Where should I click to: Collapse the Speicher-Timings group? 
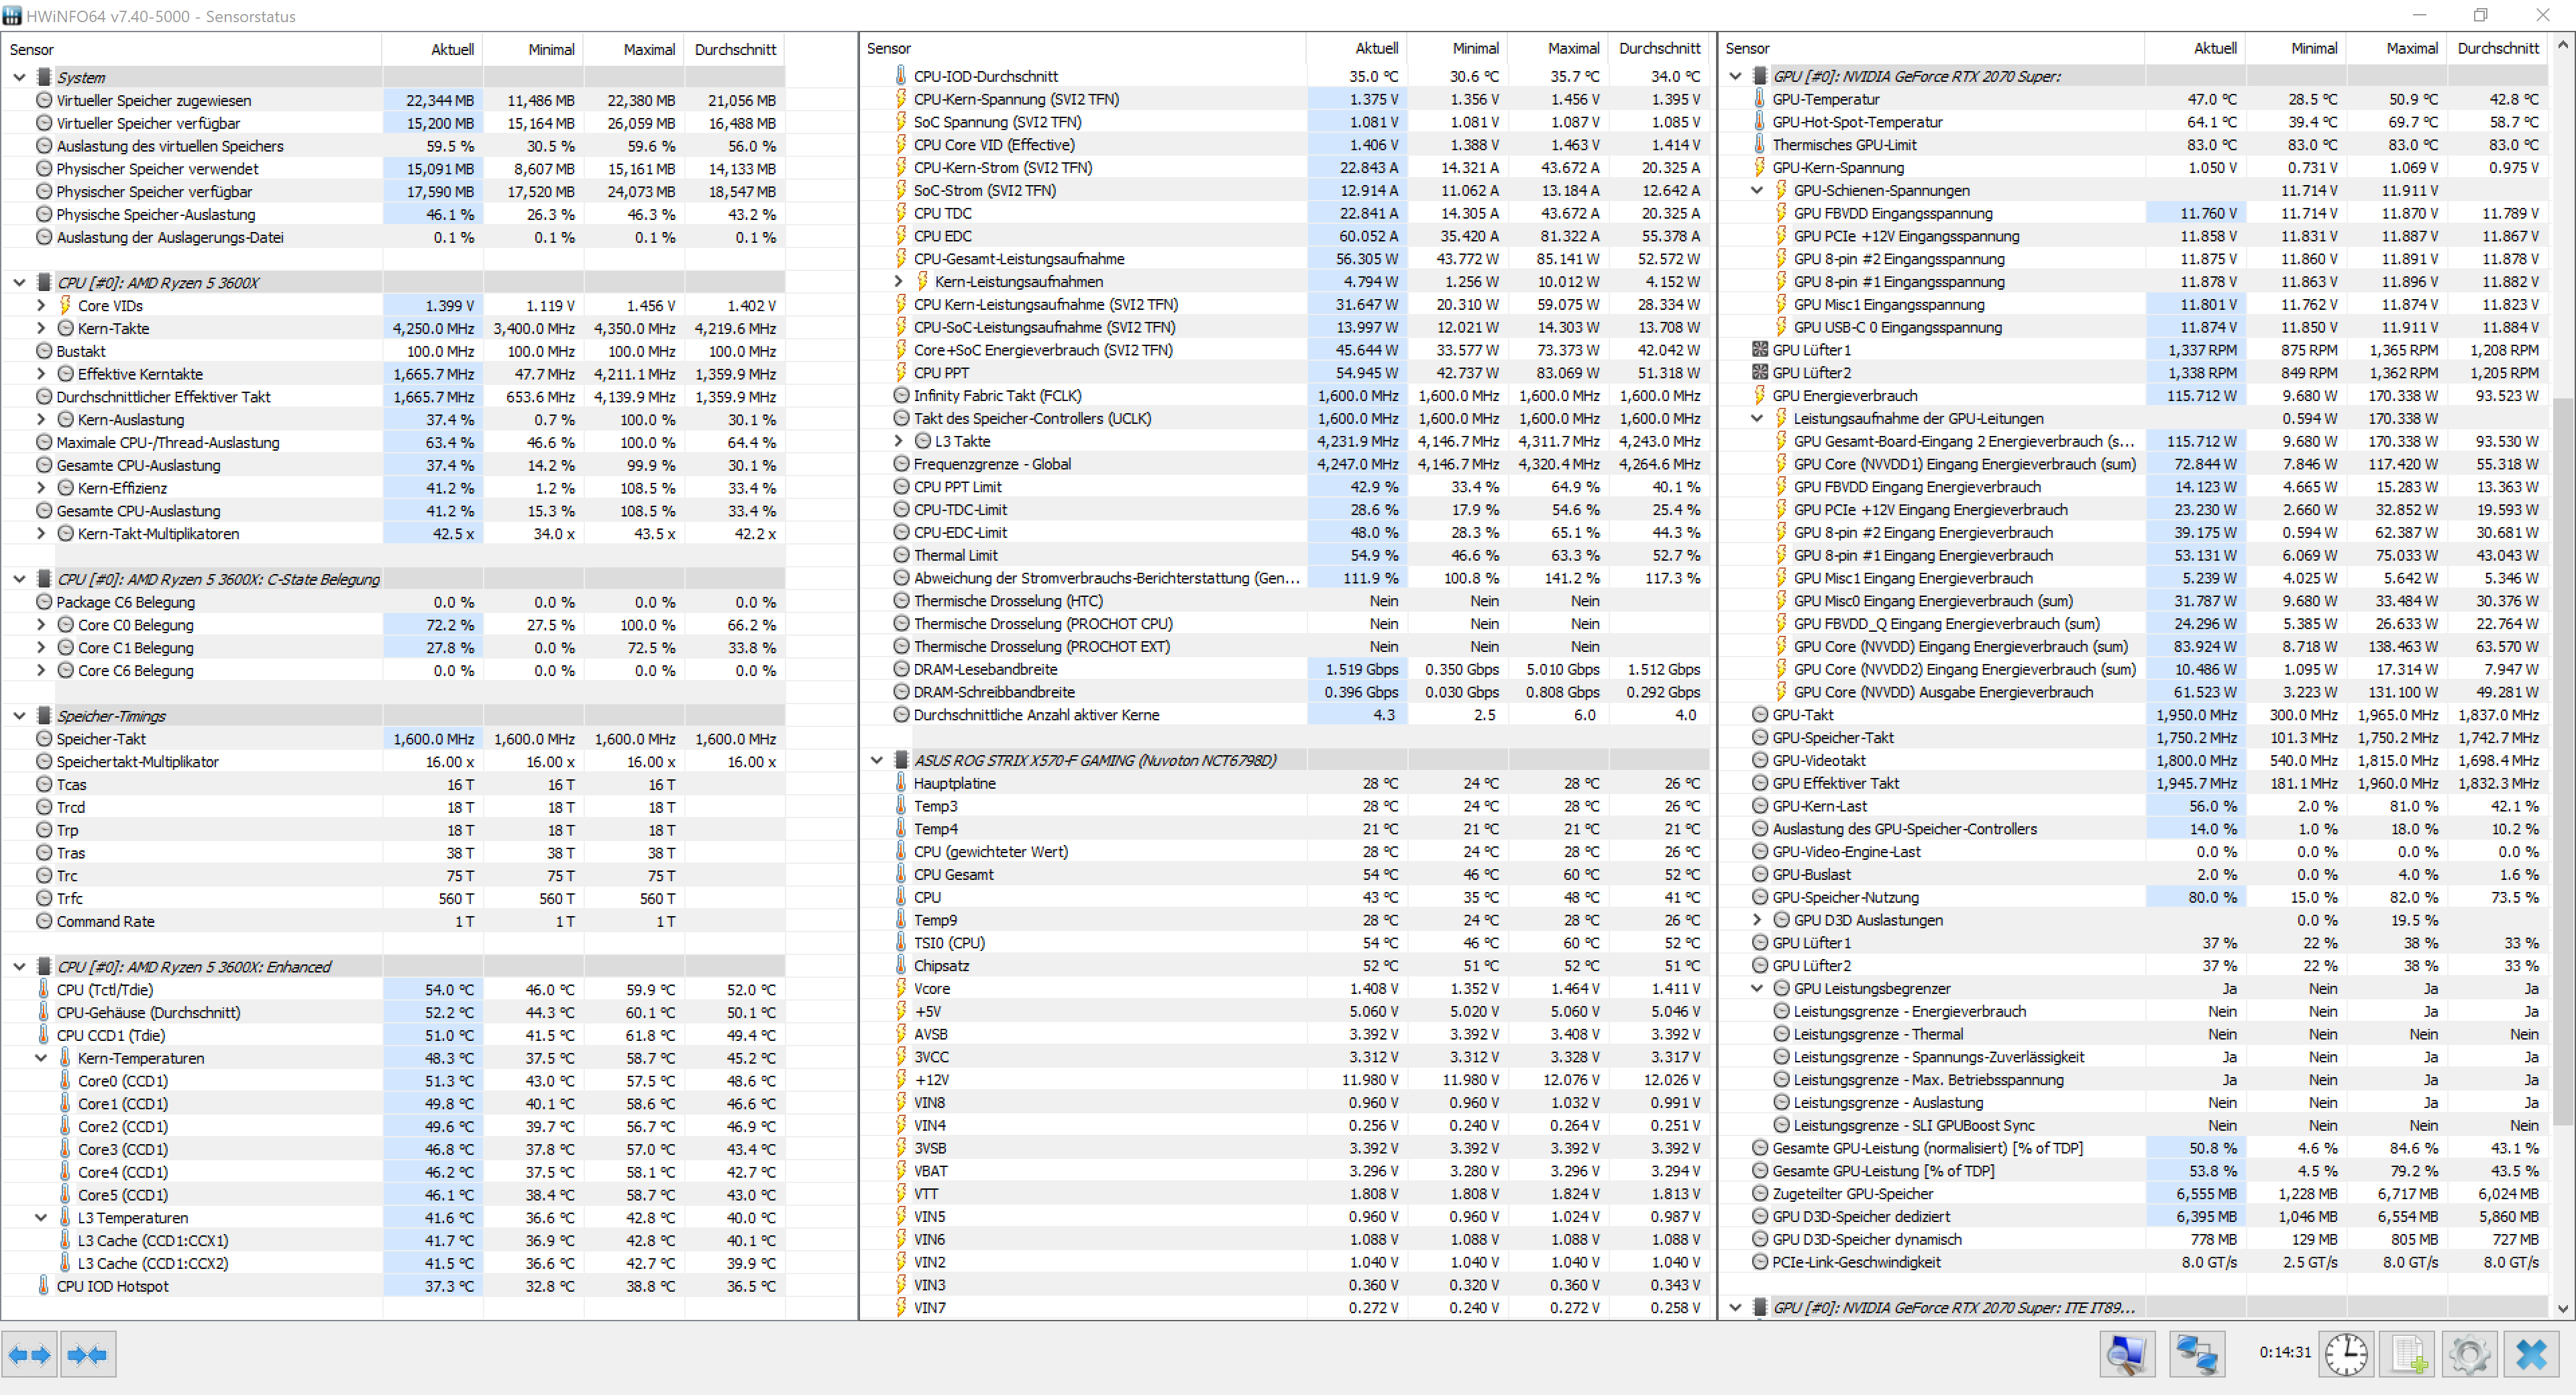(x=19, y=716)
